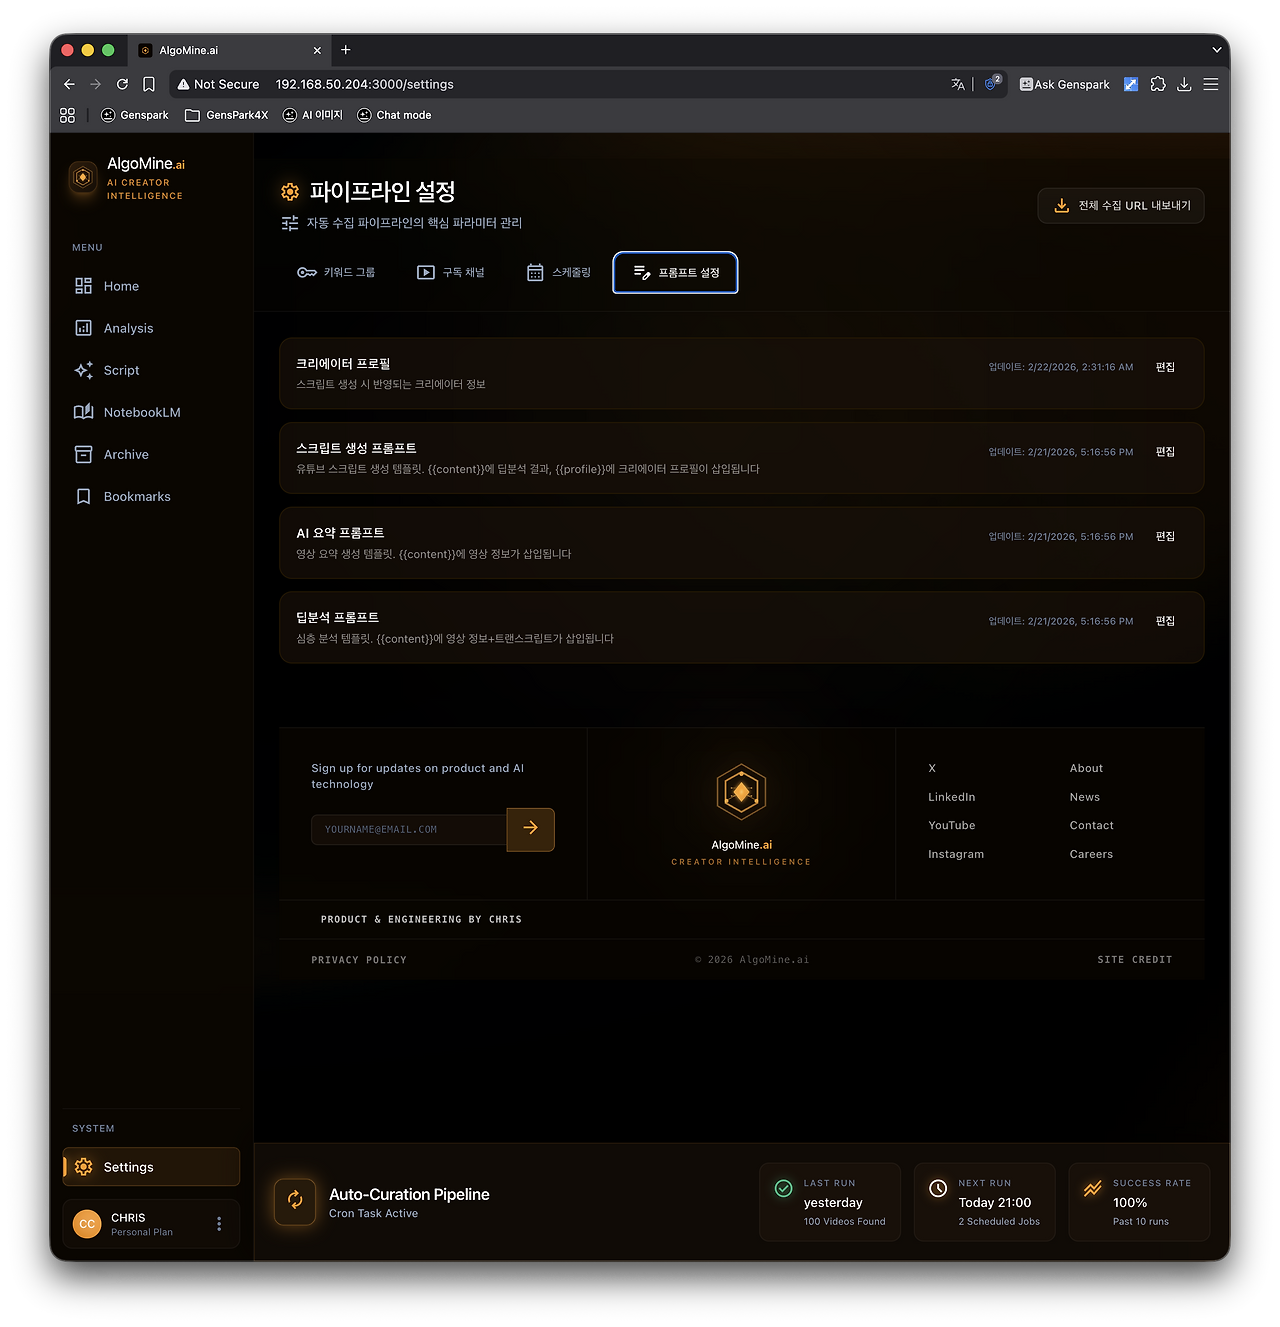Click the newsletter email input field

[x=409, y=829]
